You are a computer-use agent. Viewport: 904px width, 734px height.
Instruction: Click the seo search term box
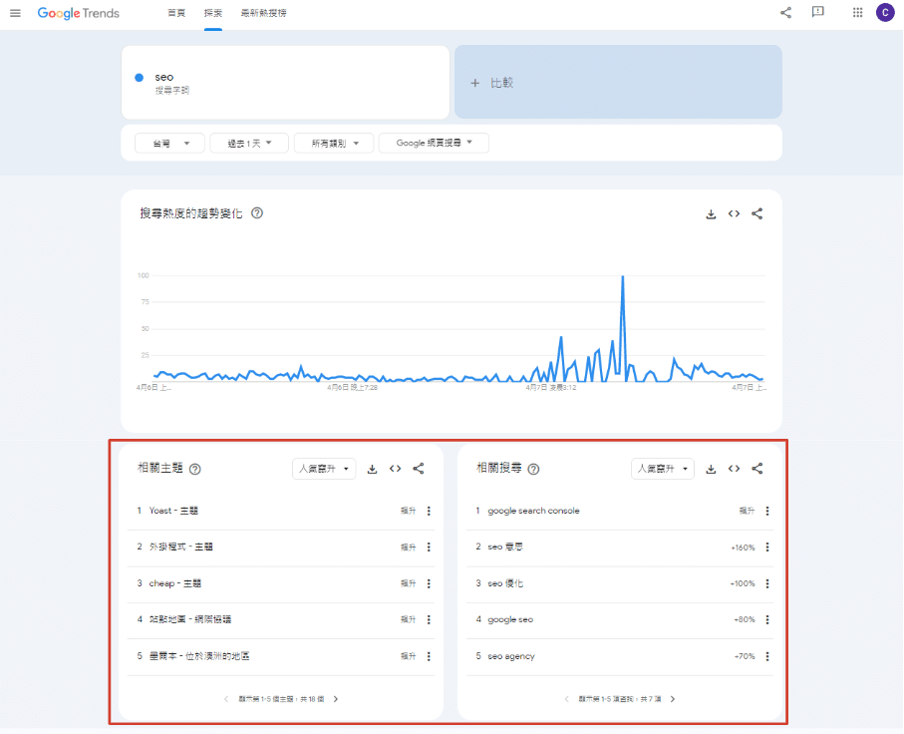point(285,82)
